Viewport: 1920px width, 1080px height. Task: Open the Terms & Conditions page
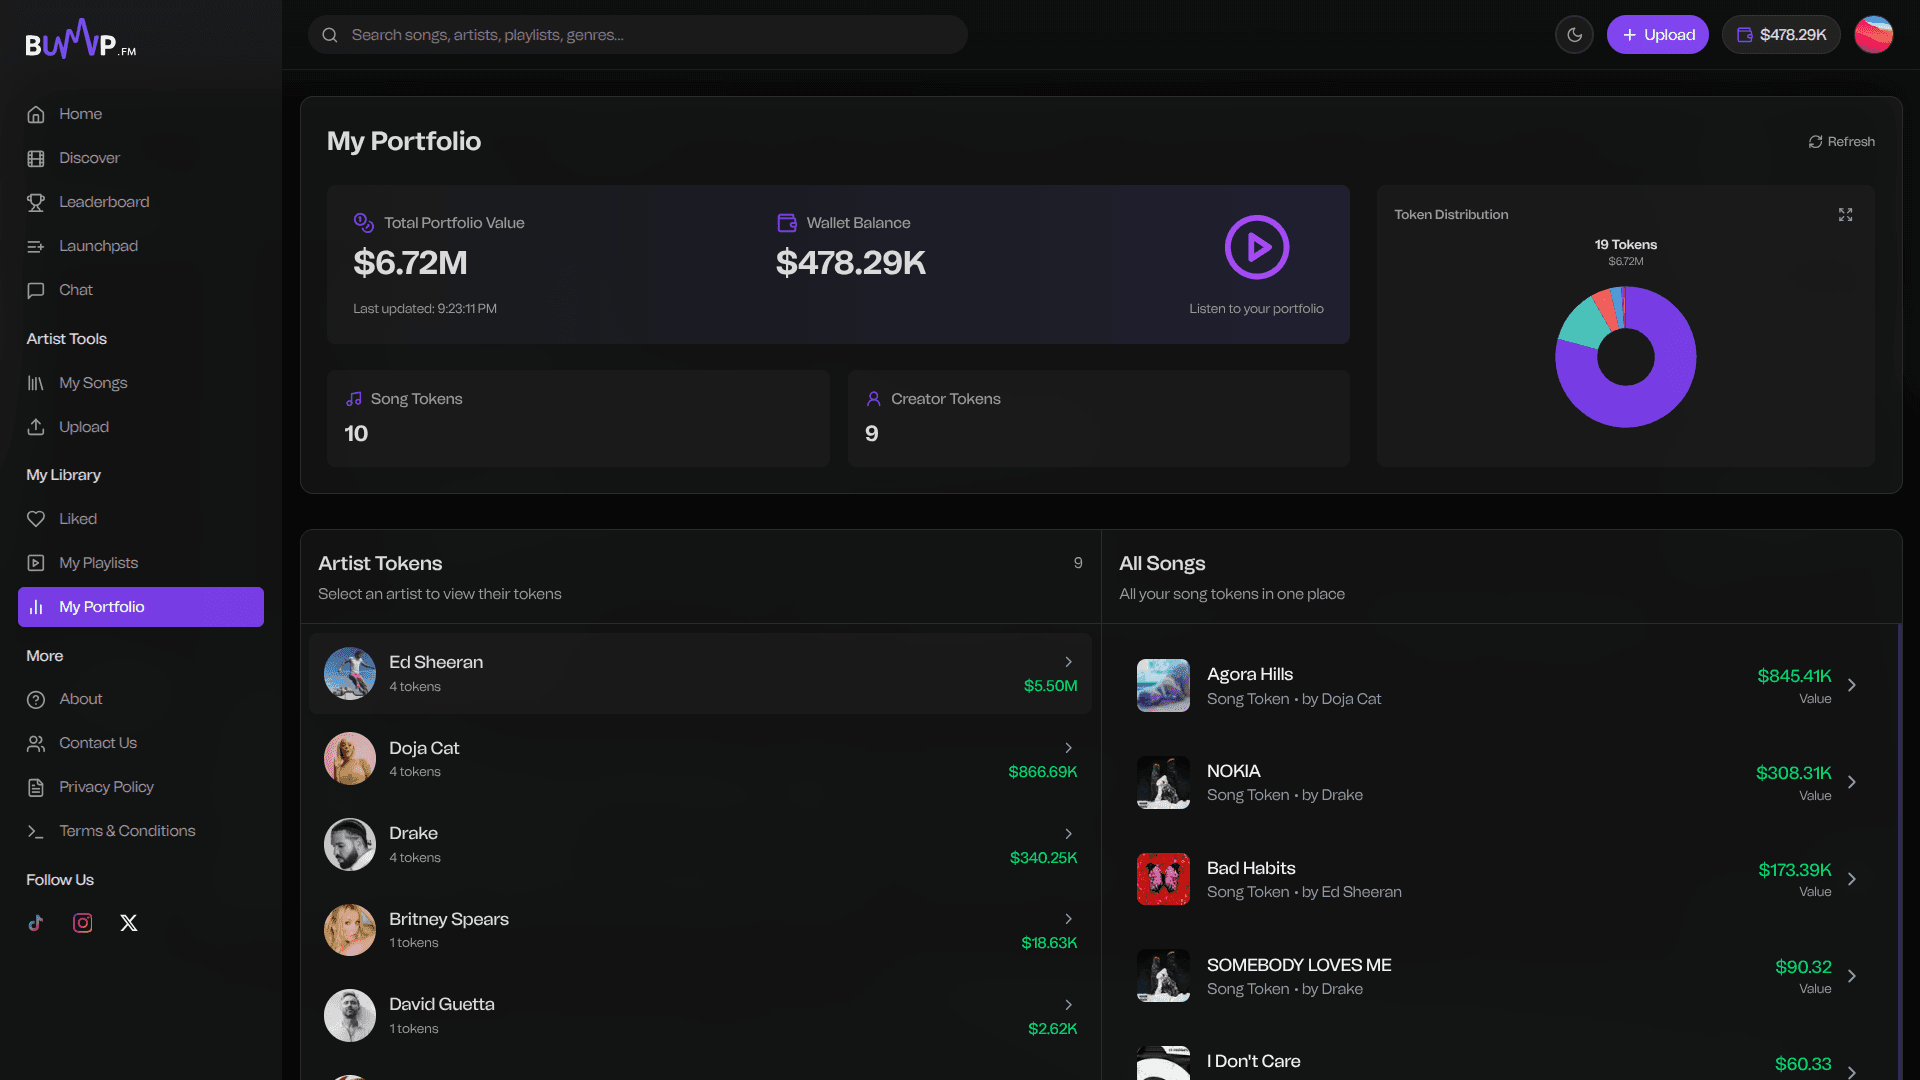(127, 830)
